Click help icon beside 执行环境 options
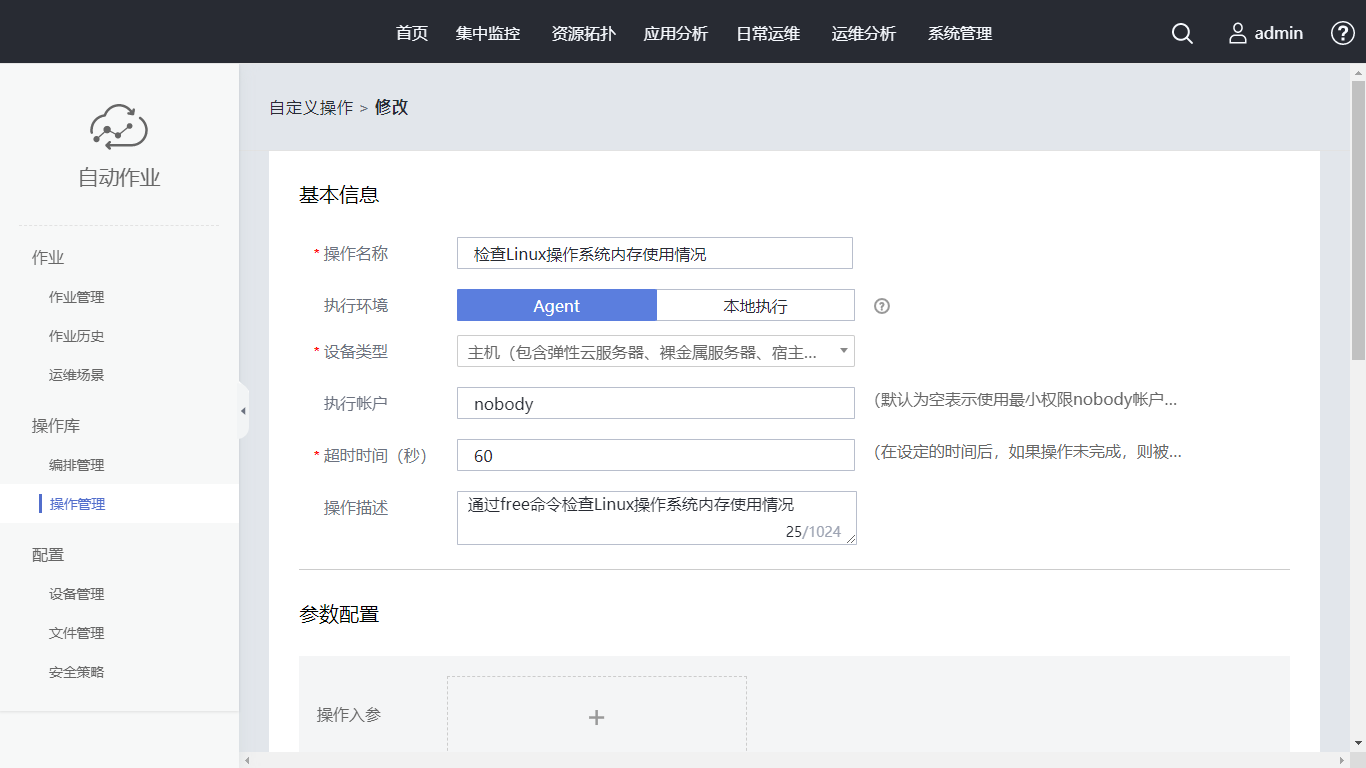1366x768 pixels. pyautogui.click(x=881, y=306)
